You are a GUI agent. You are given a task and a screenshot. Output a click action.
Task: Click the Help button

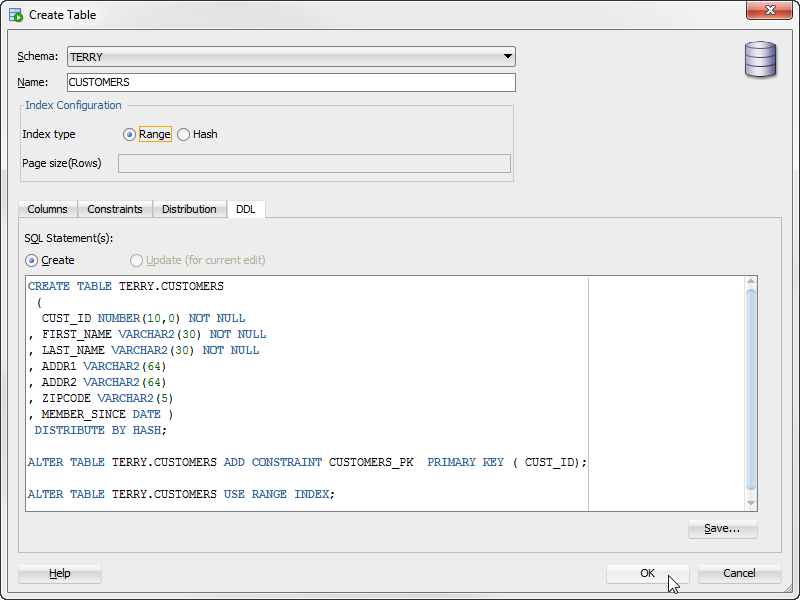[x=60, y=573]
